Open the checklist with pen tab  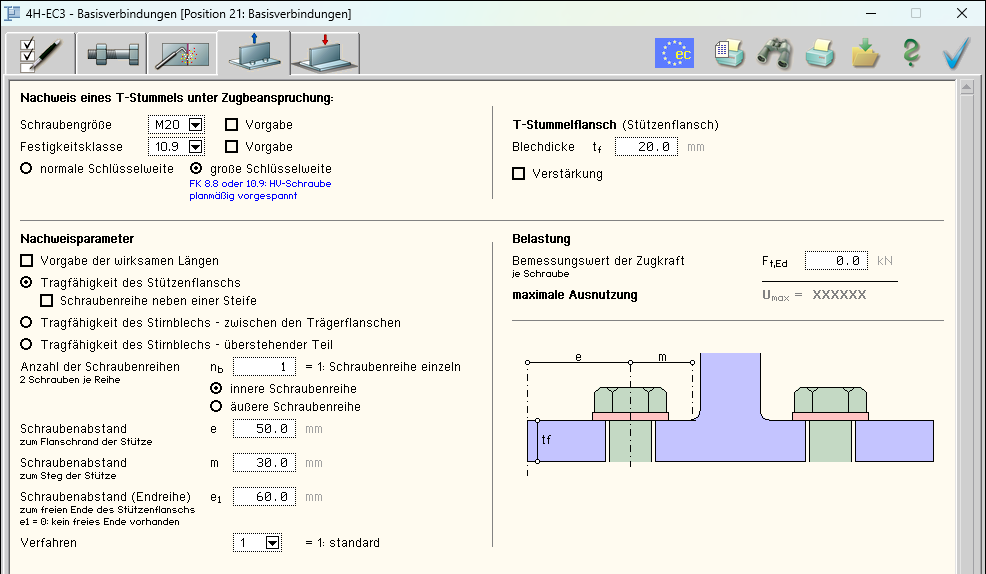click(x=39, y=54)
